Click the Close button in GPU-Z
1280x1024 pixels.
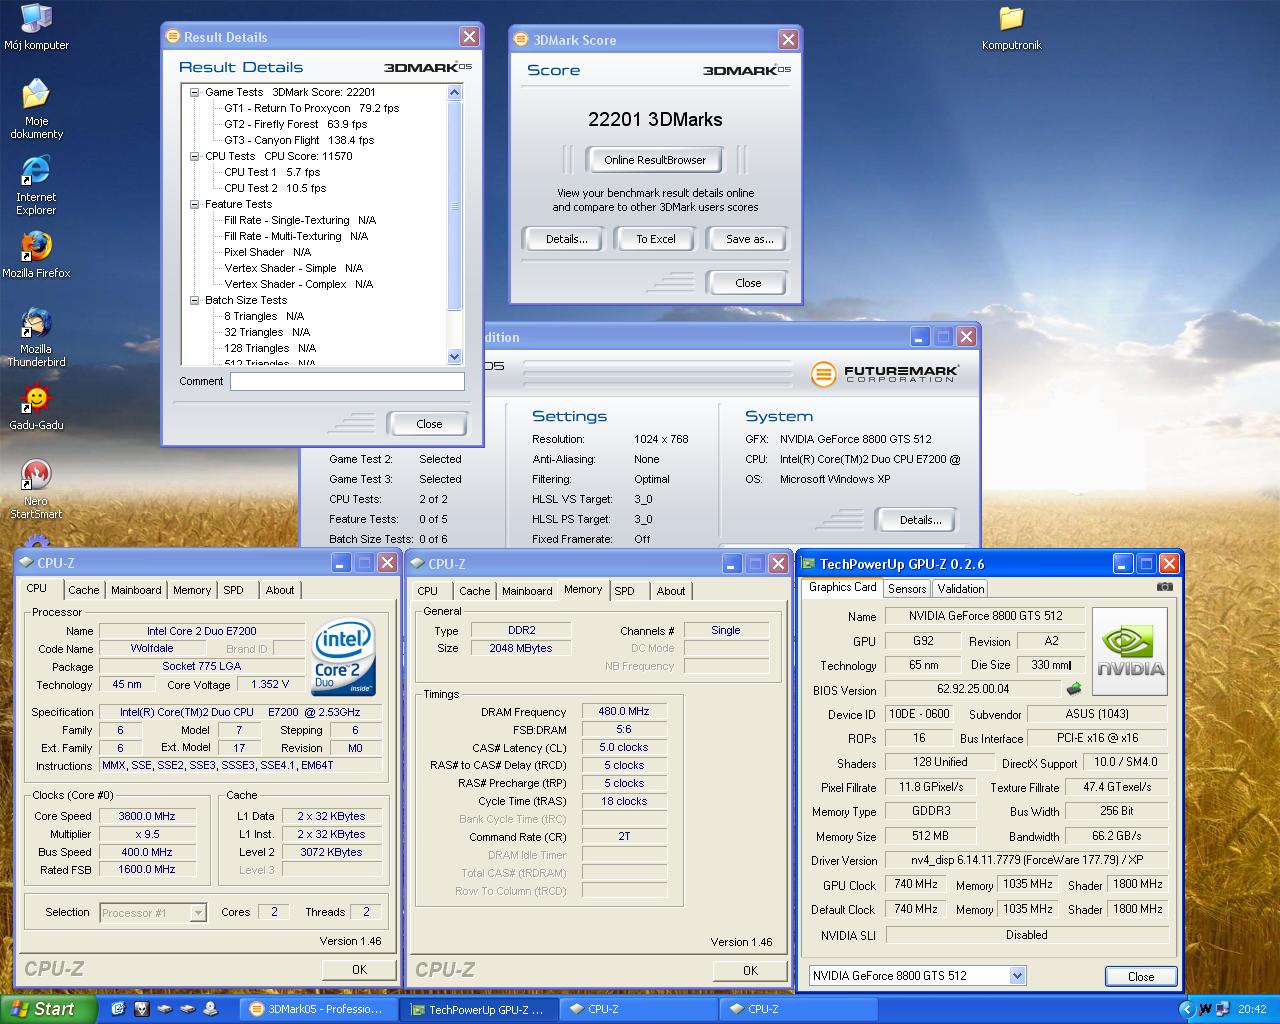point(1141,976)
